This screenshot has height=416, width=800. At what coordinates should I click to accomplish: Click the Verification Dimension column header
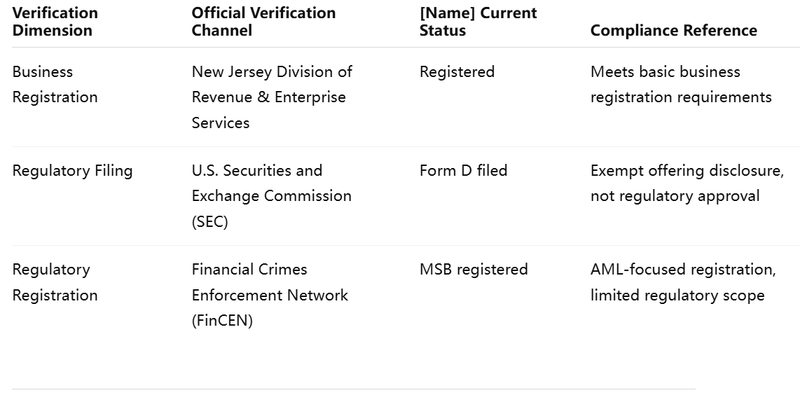(x=55, y=21)
